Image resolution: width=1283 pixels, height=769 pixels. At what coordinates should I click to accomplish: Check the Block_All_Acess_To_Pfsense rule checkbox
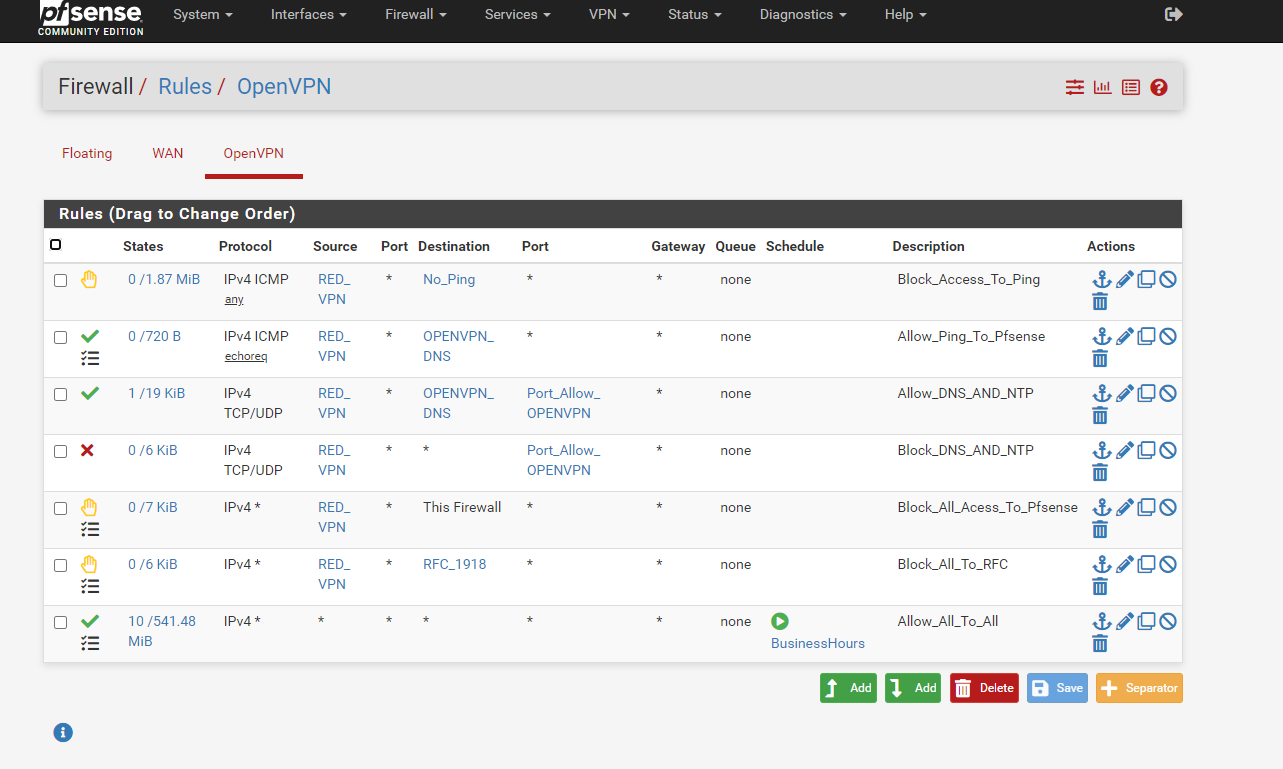[60, 508]
